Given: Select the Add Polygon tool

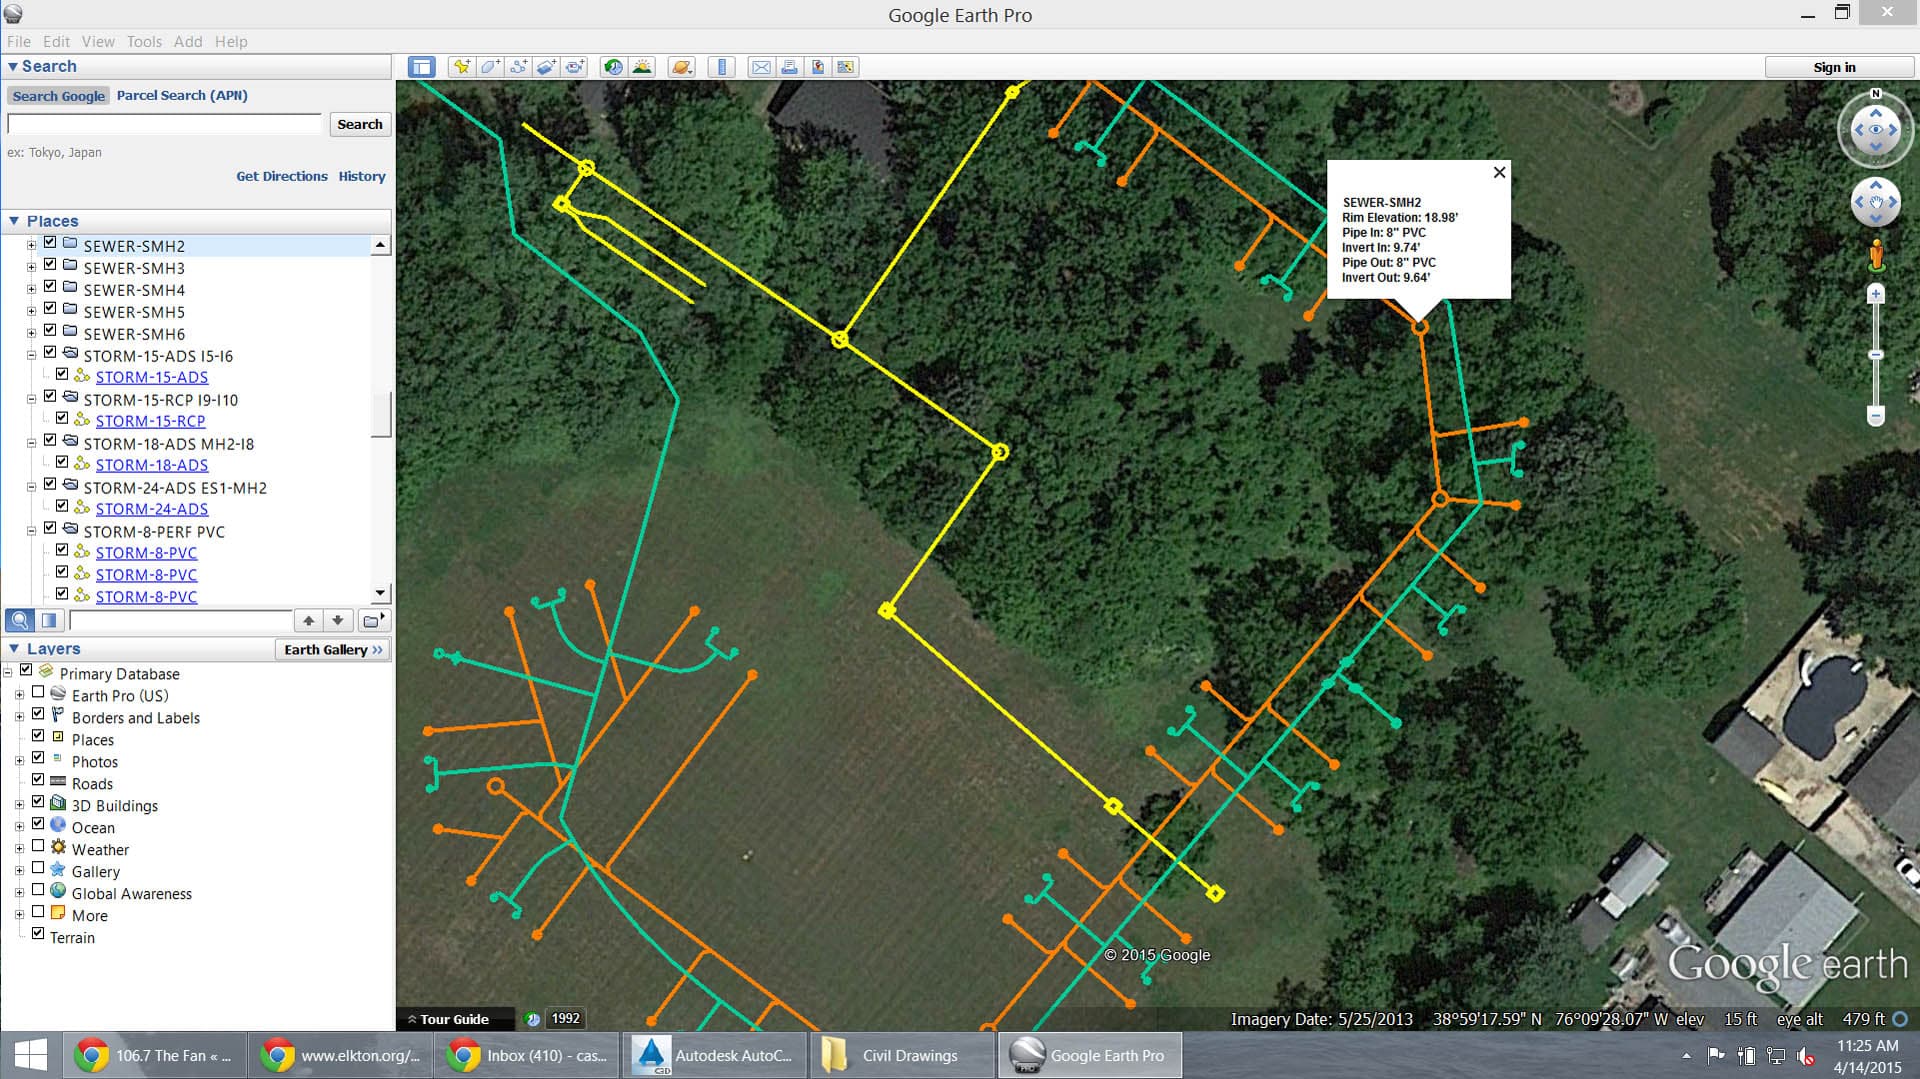Looking at the screenshot, I should (x=490, y=66).
